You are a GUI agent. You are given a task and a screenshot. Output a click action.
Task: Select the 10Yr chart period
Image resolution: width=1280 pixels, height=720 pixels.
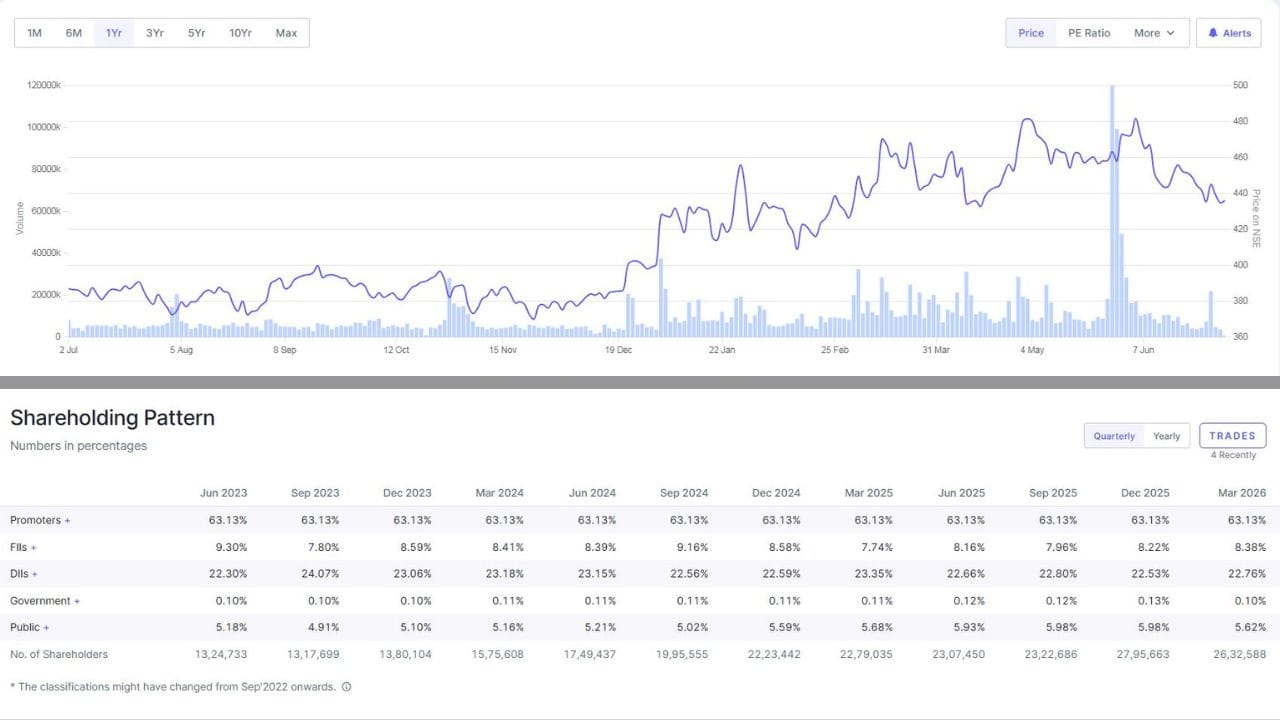point(240,33)
